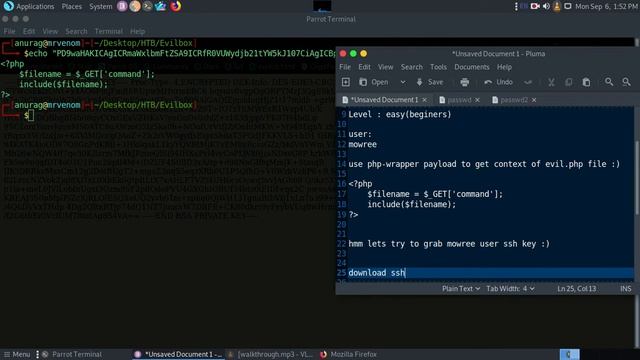Click the display tray icon near clock
This screenshot has width=640, height=360.
click(x=568, y=6)
